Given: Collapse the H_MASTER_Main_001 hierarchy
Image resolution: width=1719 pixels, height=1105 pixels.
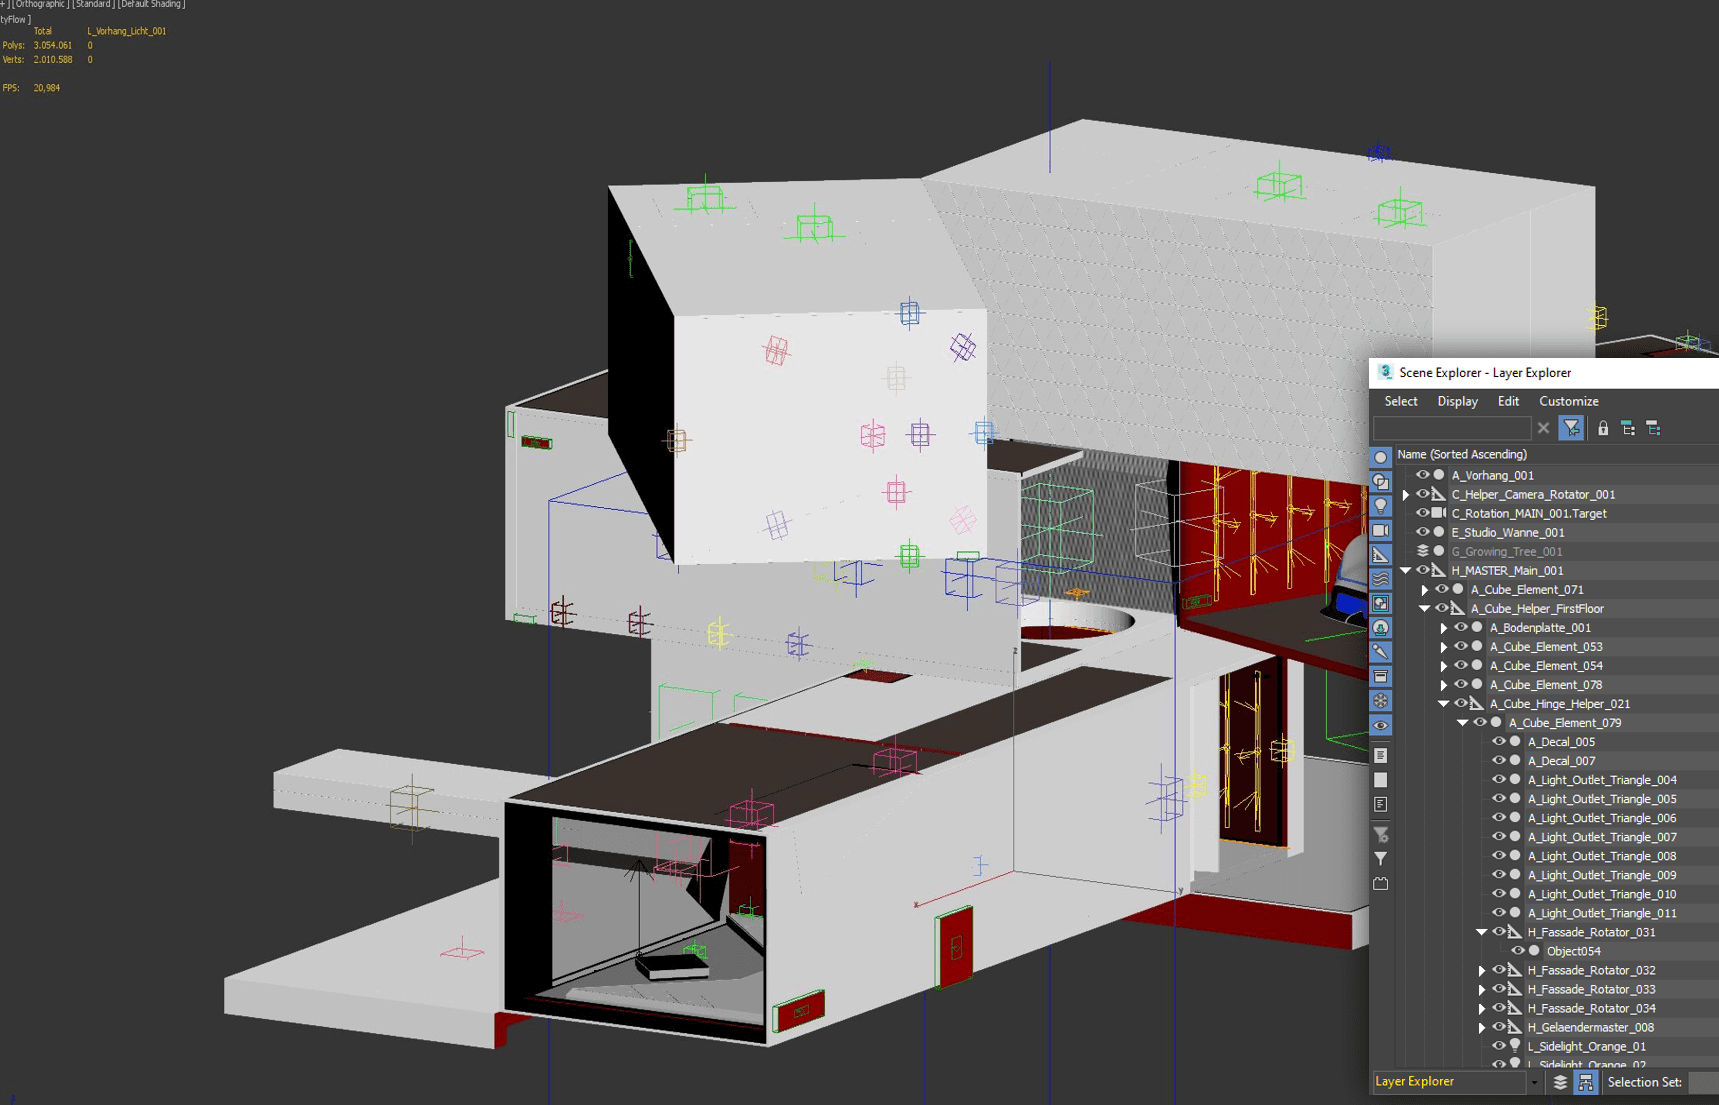Looking at the screenshot, I should pos(1406,571).
